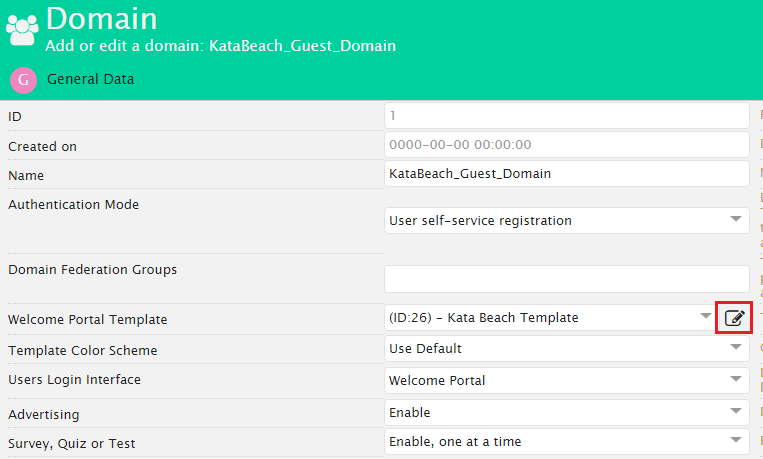
Task: Click the Authentication Mode label
Action: 74,205
